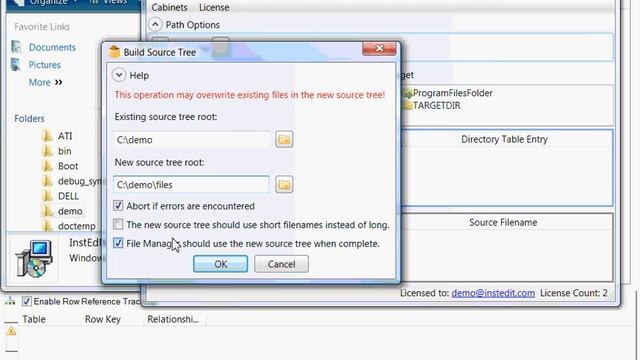The image size is (640, 360).
Task: Open the Pictures favorite link icon
Action: (x=16, y=64)
